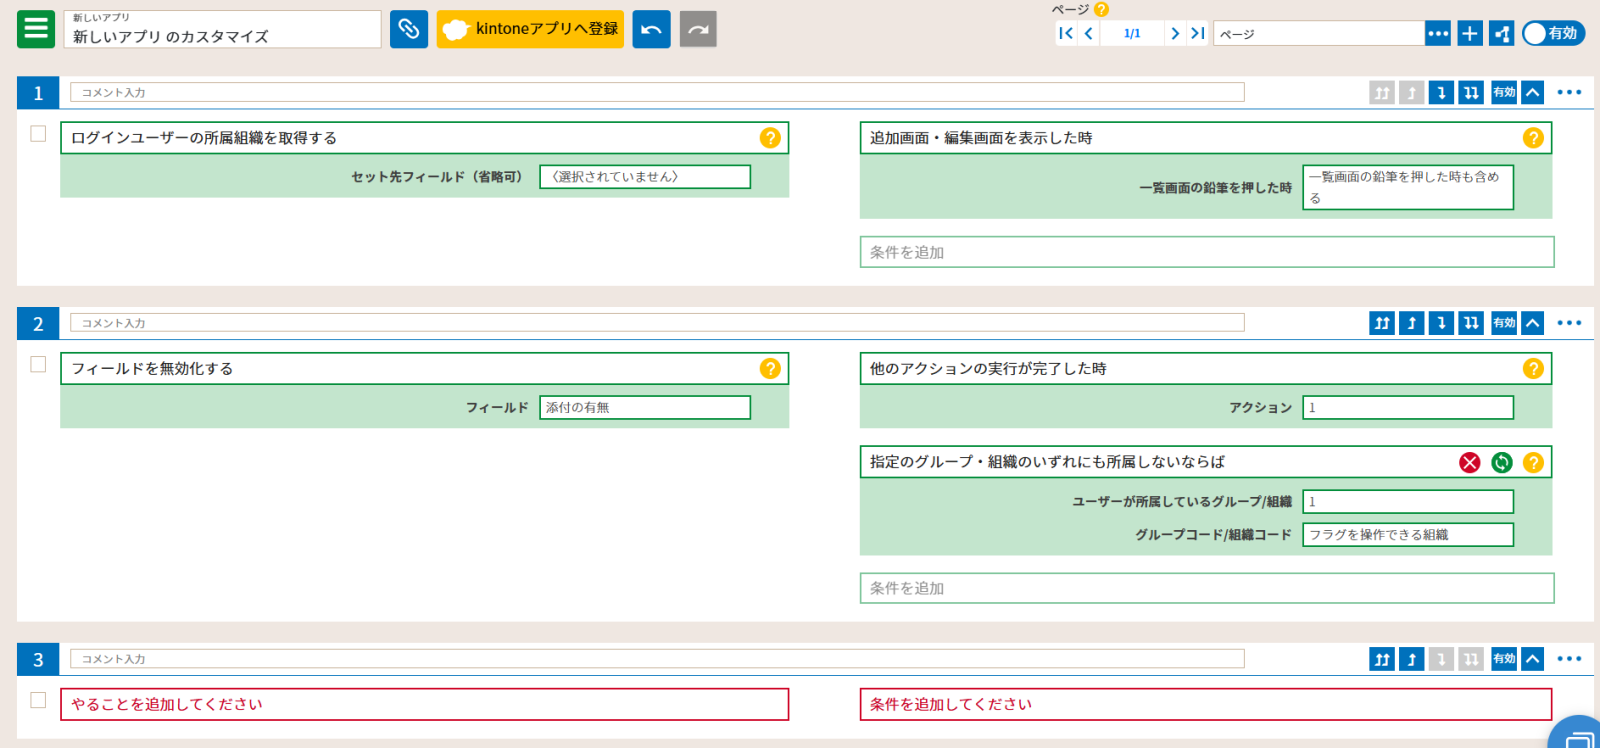Open the page options three-dot menu
The image size is (1600, 748).
(1437, 33)
